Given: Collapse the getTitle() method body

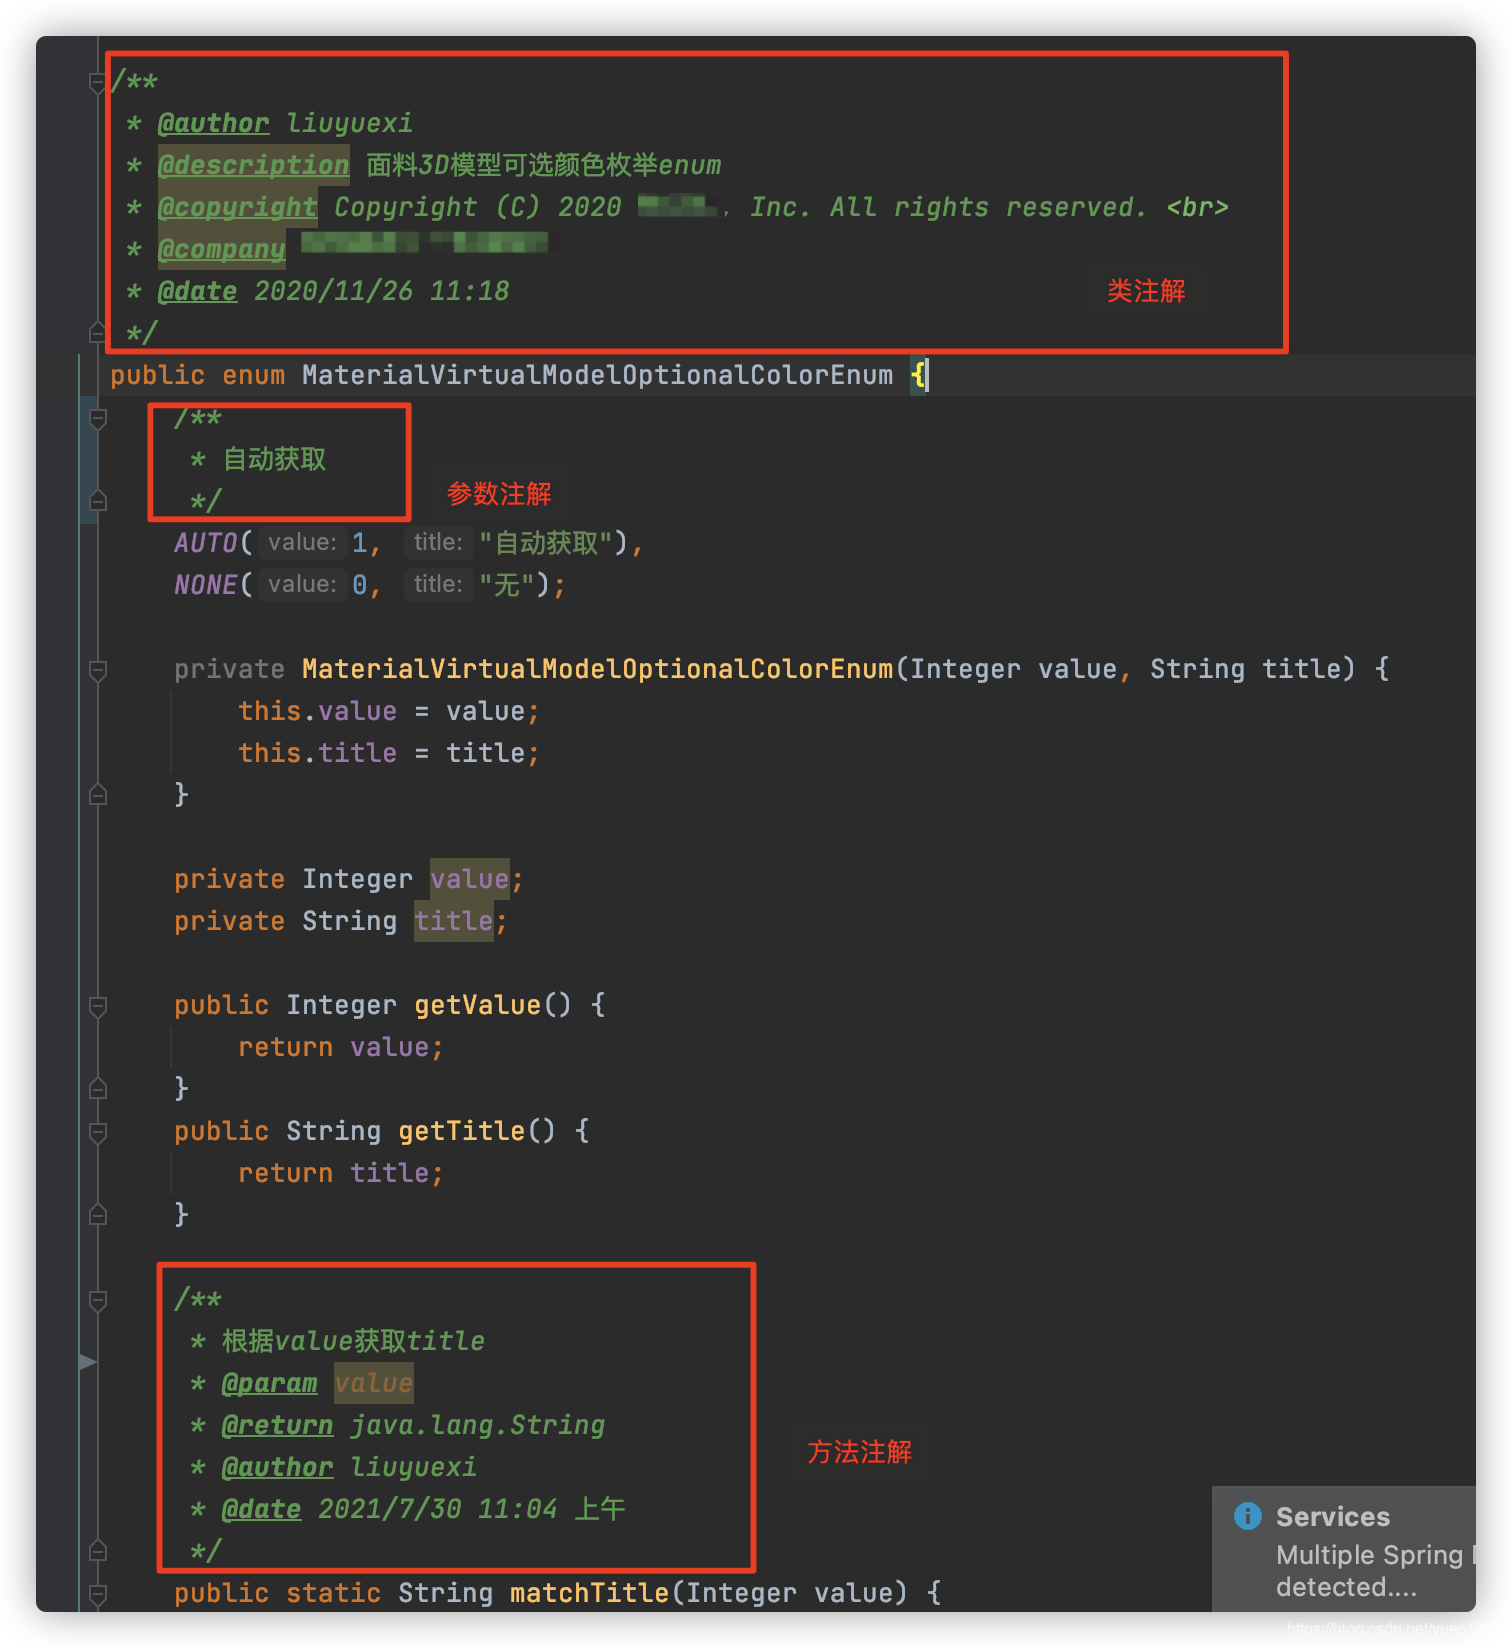Looking at the screenshot, I should coord(98,1132).
